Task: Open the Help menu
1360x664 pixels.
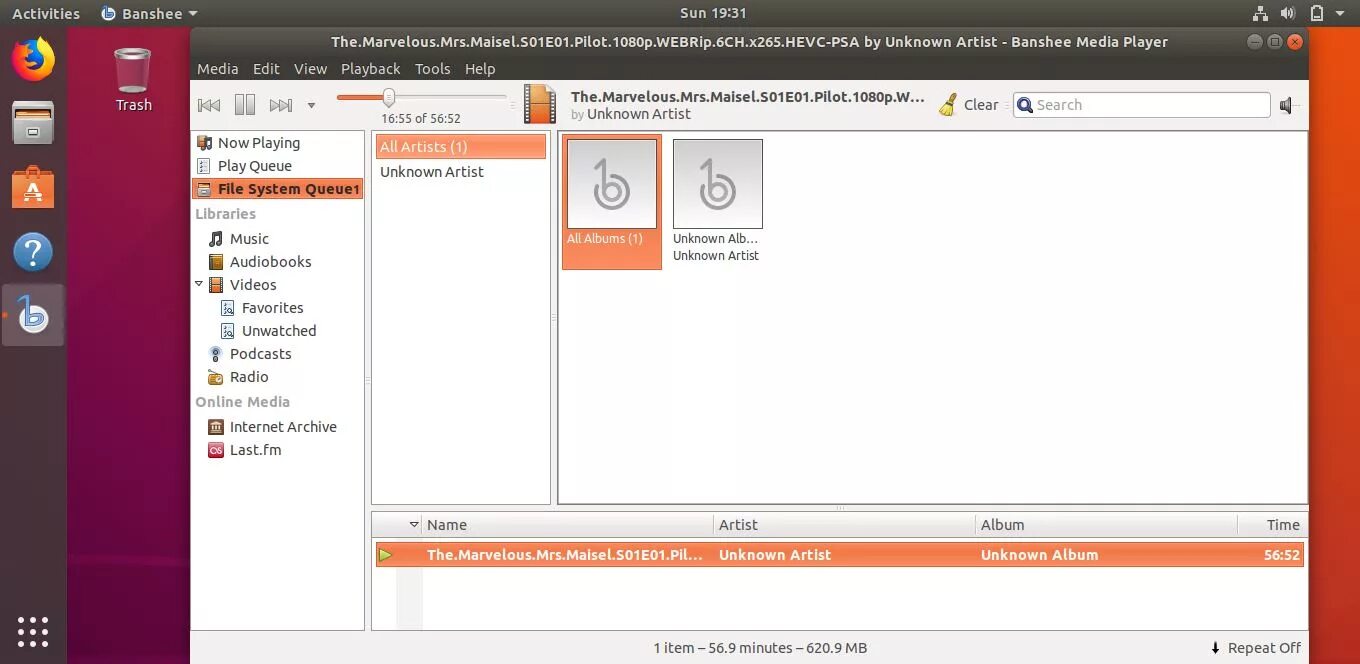Action: tap(480, 69)
